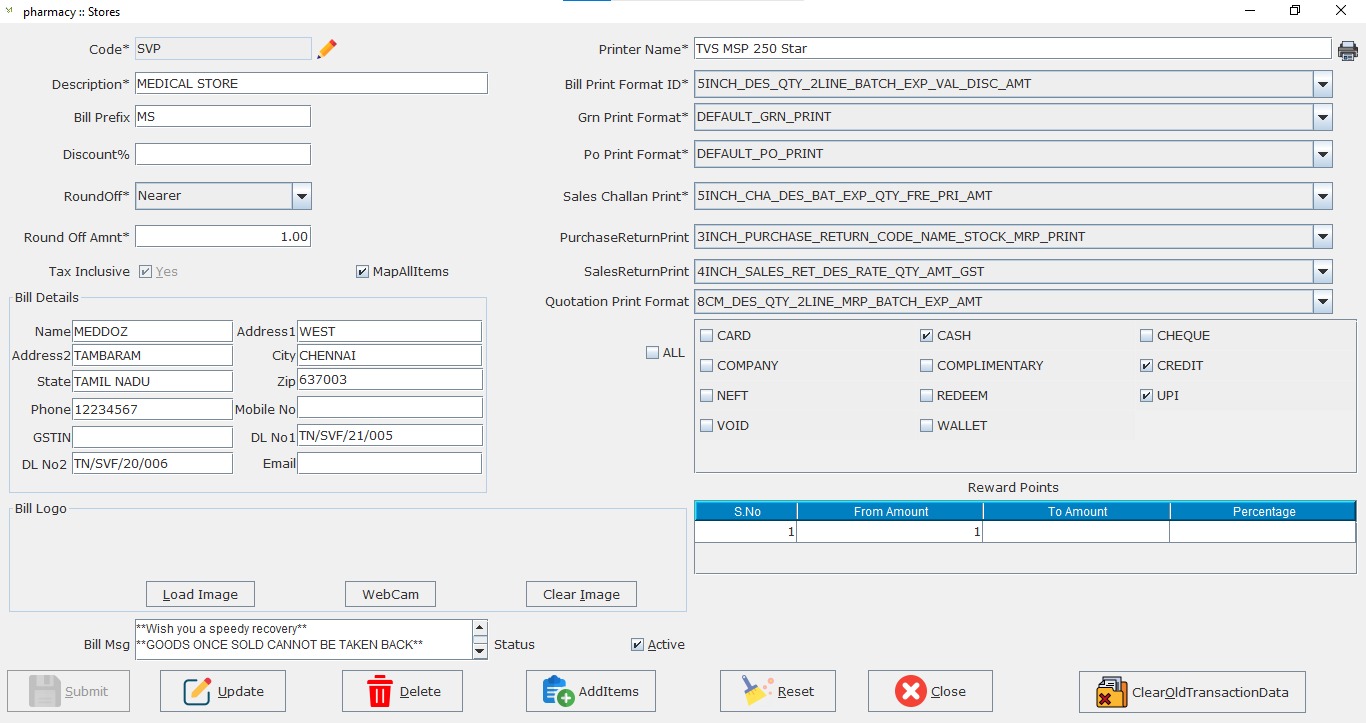This screenshot has width=1366, height=723.
Task: Click the Delete button
Action: pyautogui.click(x=402, y=691)
